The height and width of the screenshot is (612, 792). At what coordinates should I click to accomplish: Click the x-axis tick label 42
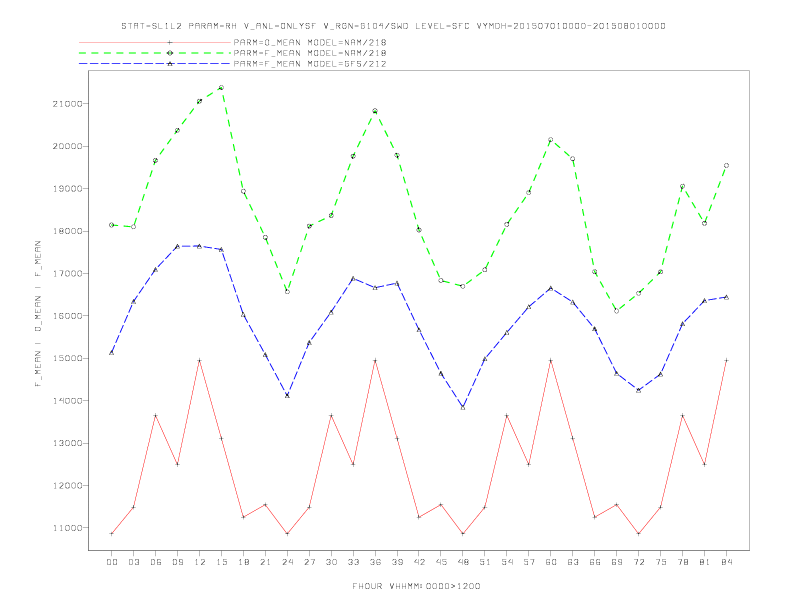[x=419, y=562]
